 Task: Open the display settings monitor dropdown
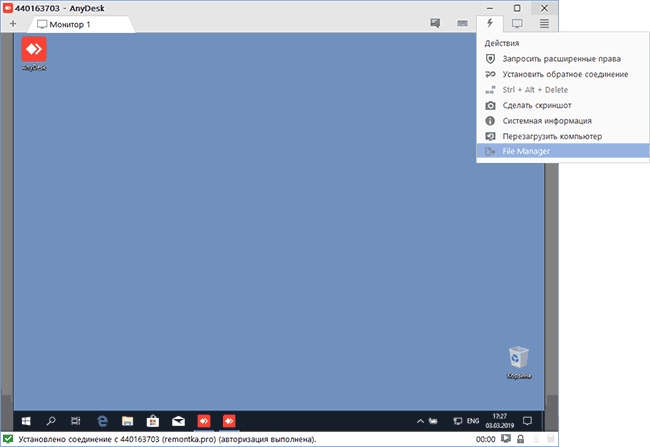[517, 22]
